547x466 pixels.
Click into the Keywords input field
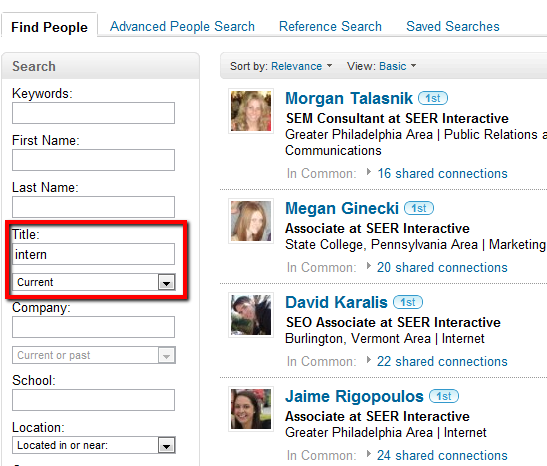tap(93, 113)
